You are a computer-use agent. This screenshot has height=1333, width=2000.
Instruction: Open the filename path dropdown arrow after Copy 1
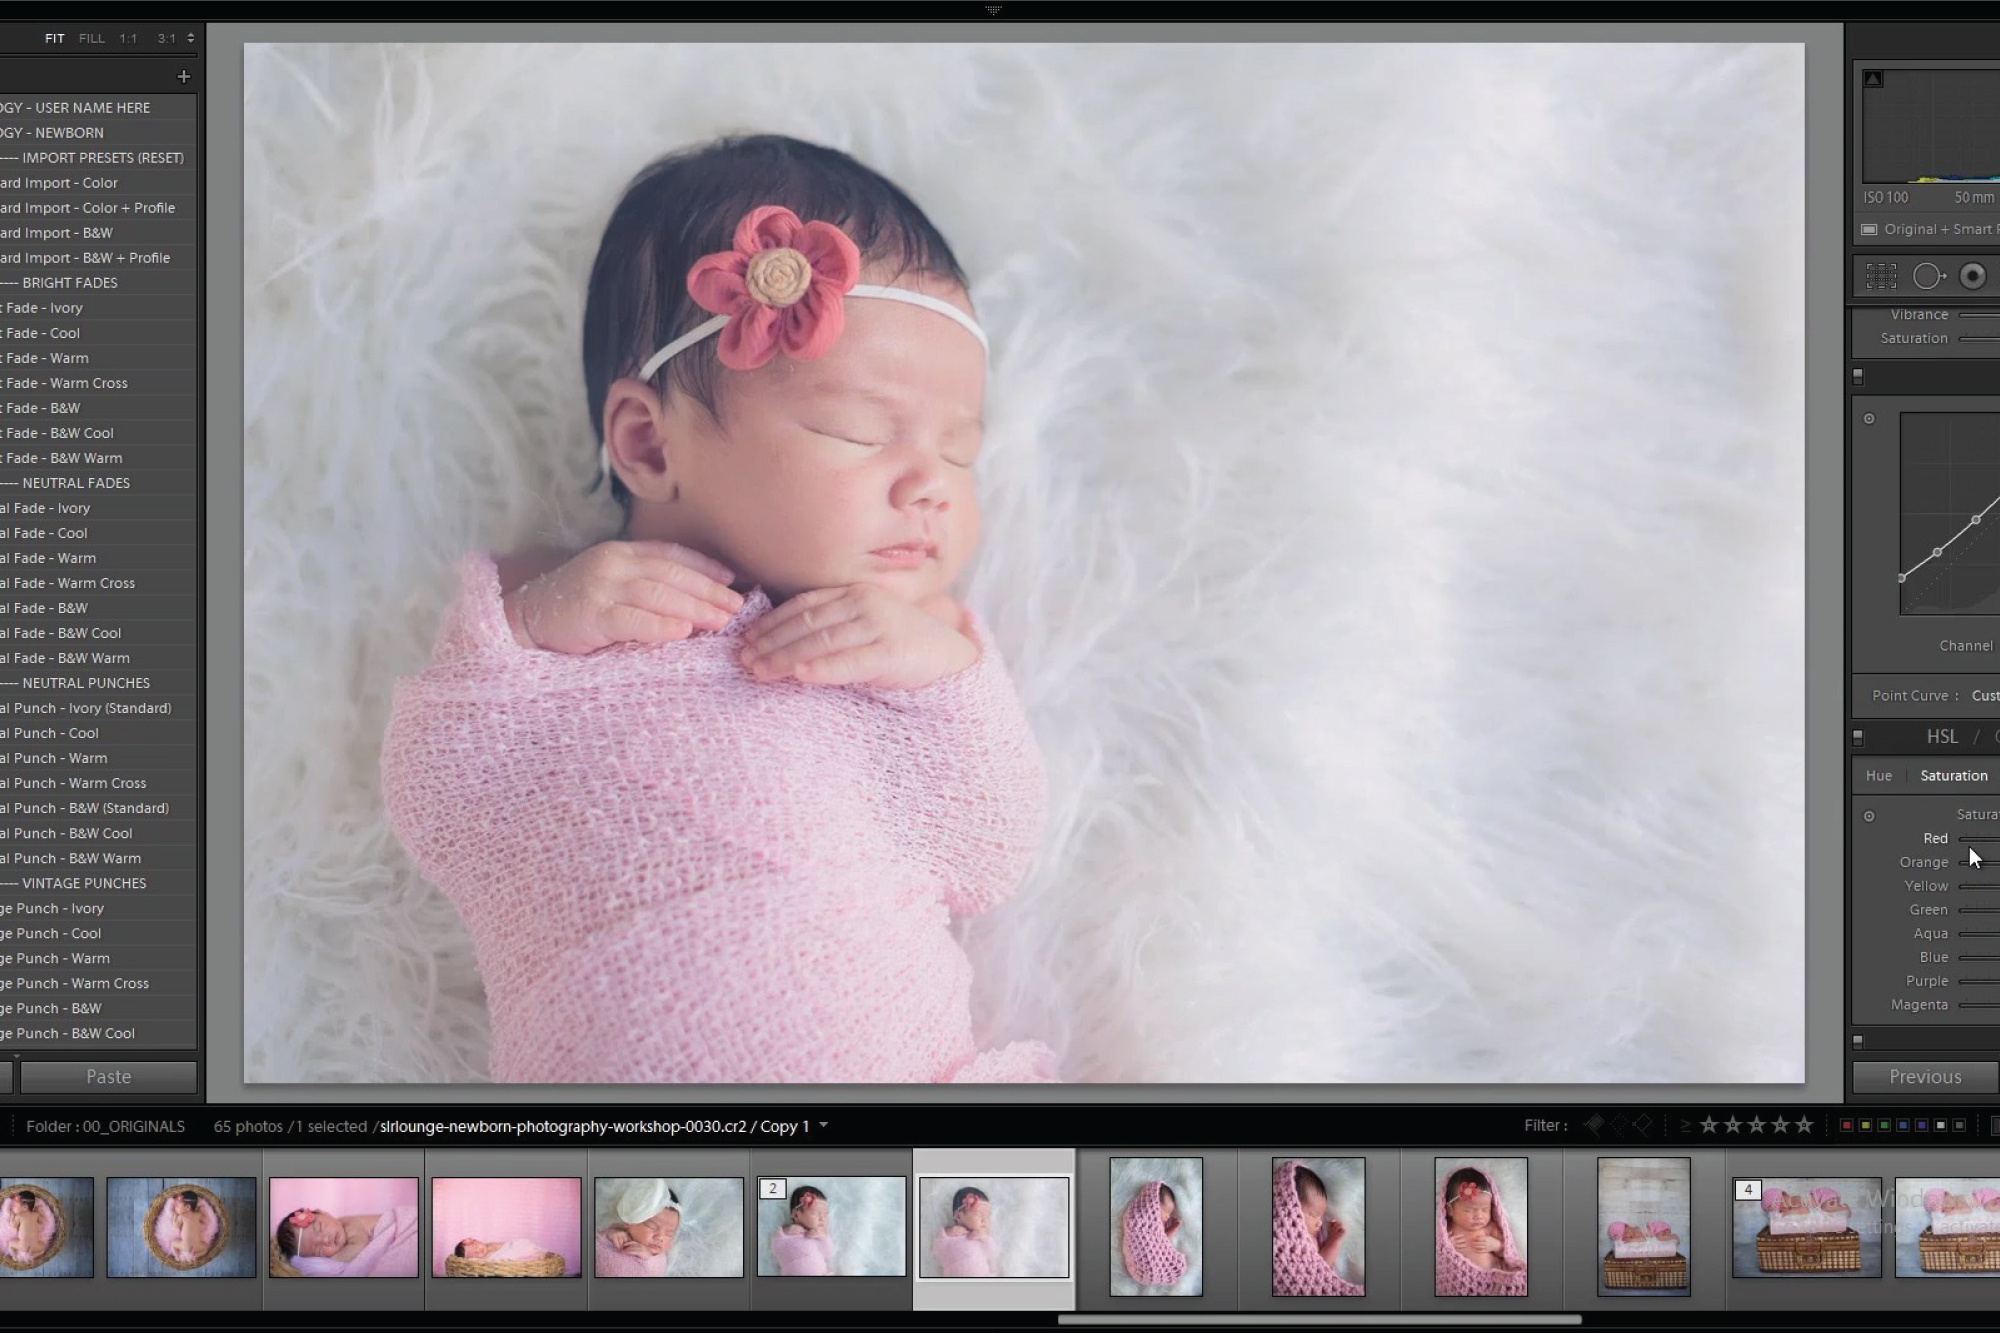click(824, 1125)
